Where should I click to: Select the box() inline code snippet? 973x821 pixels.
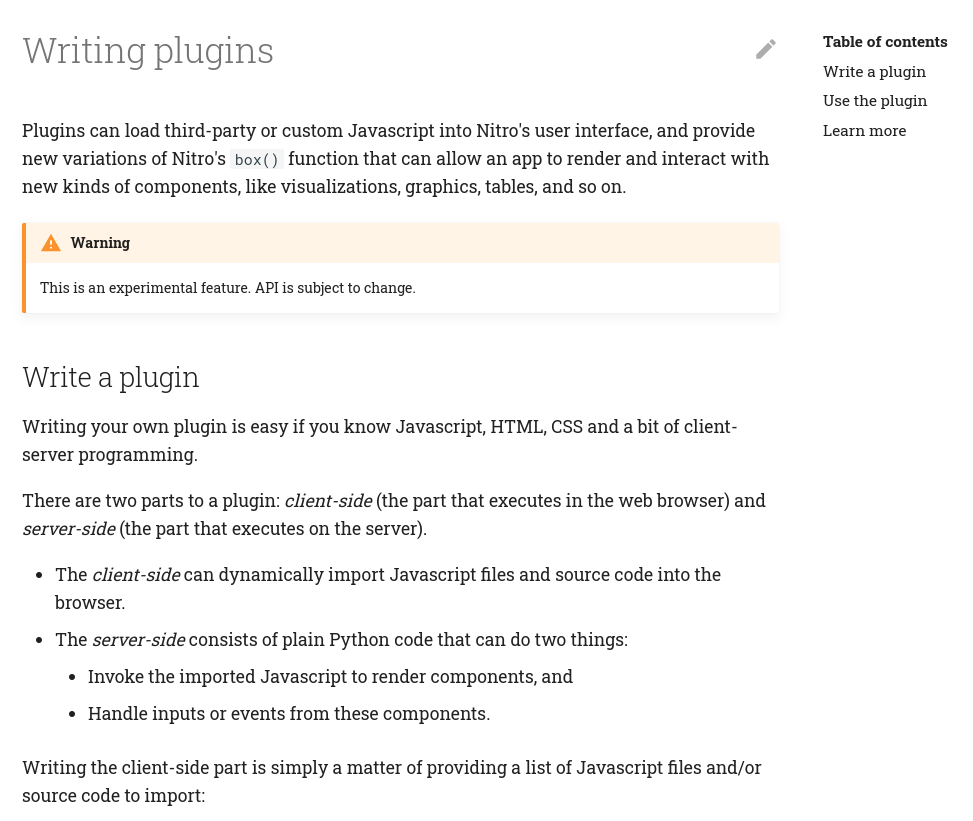256,159
